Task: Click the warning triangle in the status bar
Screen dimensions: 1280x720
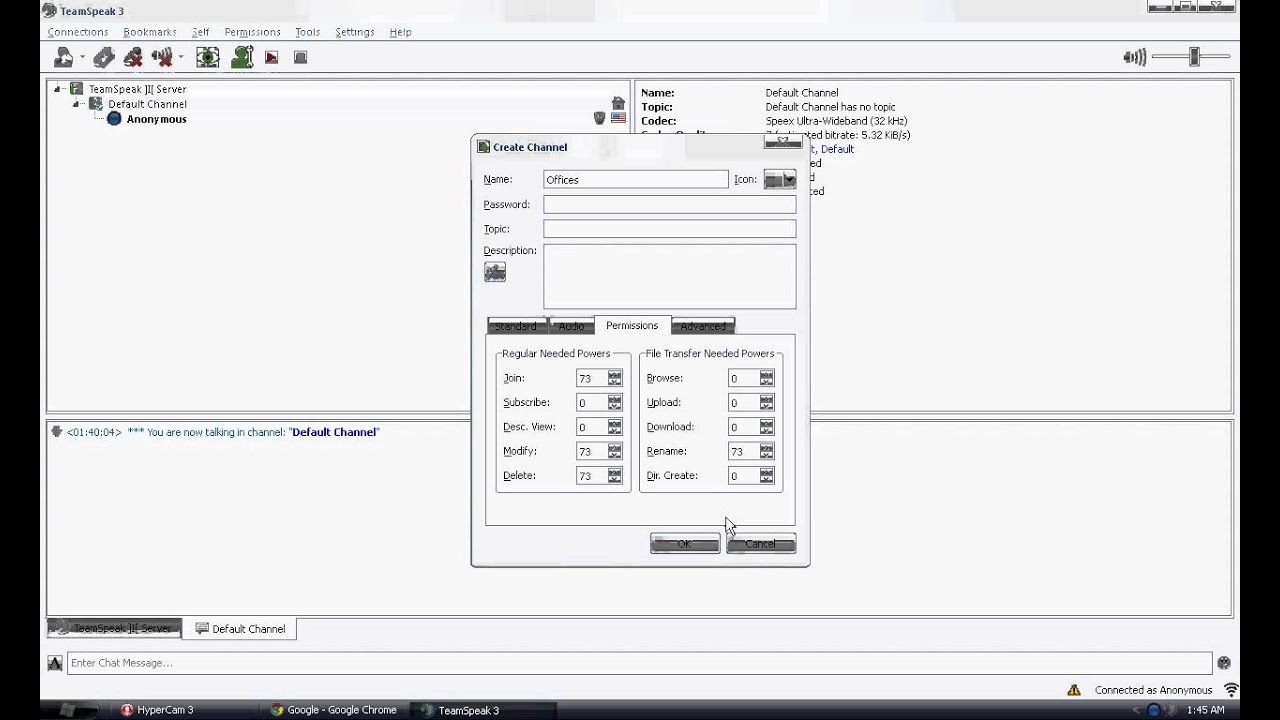Action: point(1074,690)
